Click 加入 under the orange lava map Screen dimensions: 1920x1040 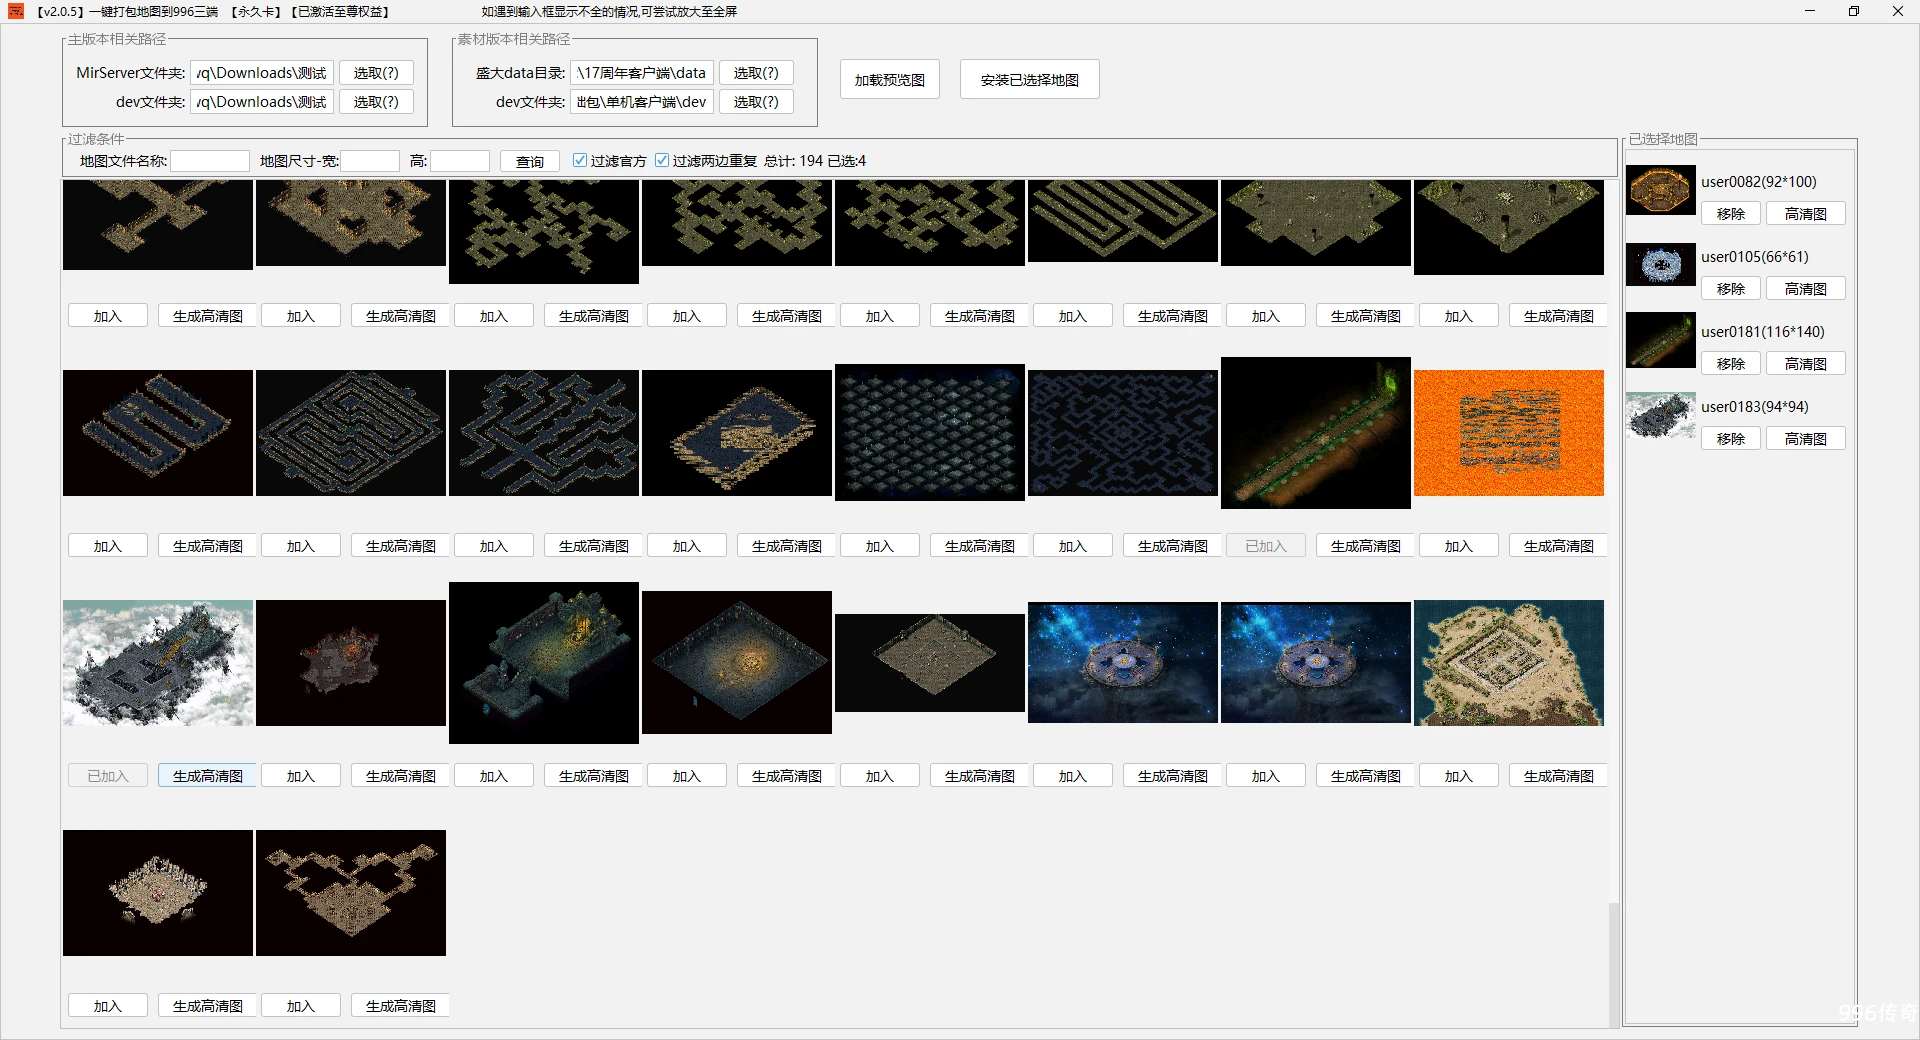tap(1459, 546)
